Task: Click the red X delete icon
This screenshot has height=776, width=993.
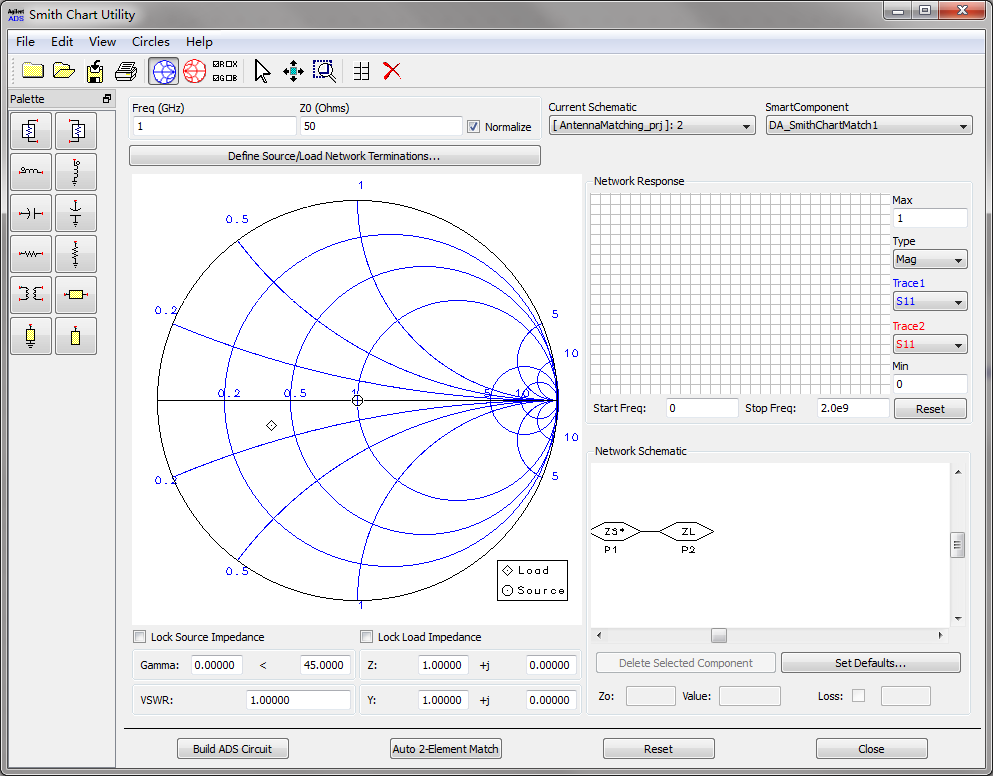Action: pyautogui.click(x=392, y=71)
